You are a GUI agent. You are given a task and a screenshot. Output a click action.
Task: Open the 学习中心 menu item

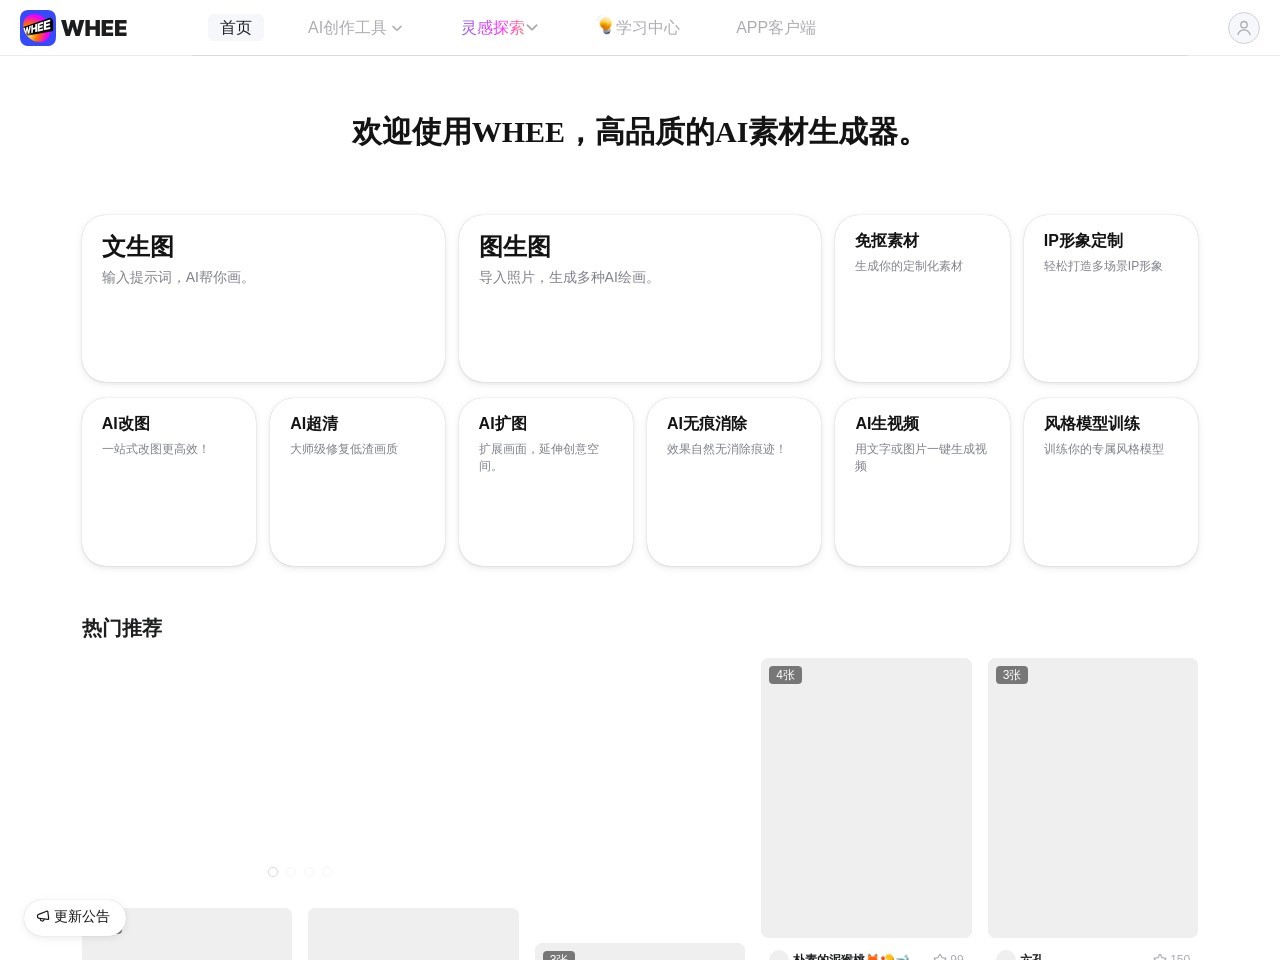[638, 28]
